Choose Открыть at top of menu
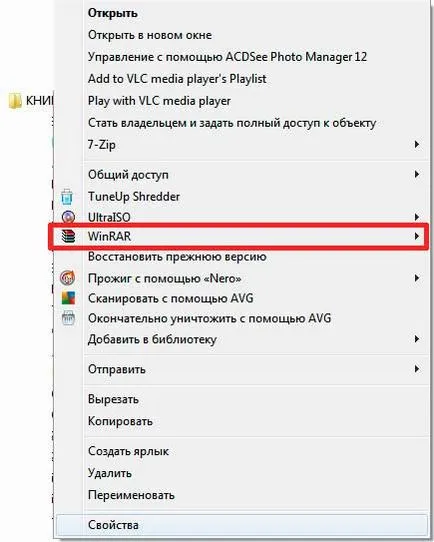Viewport: 434px width, 542px height. tap(113, 13)
